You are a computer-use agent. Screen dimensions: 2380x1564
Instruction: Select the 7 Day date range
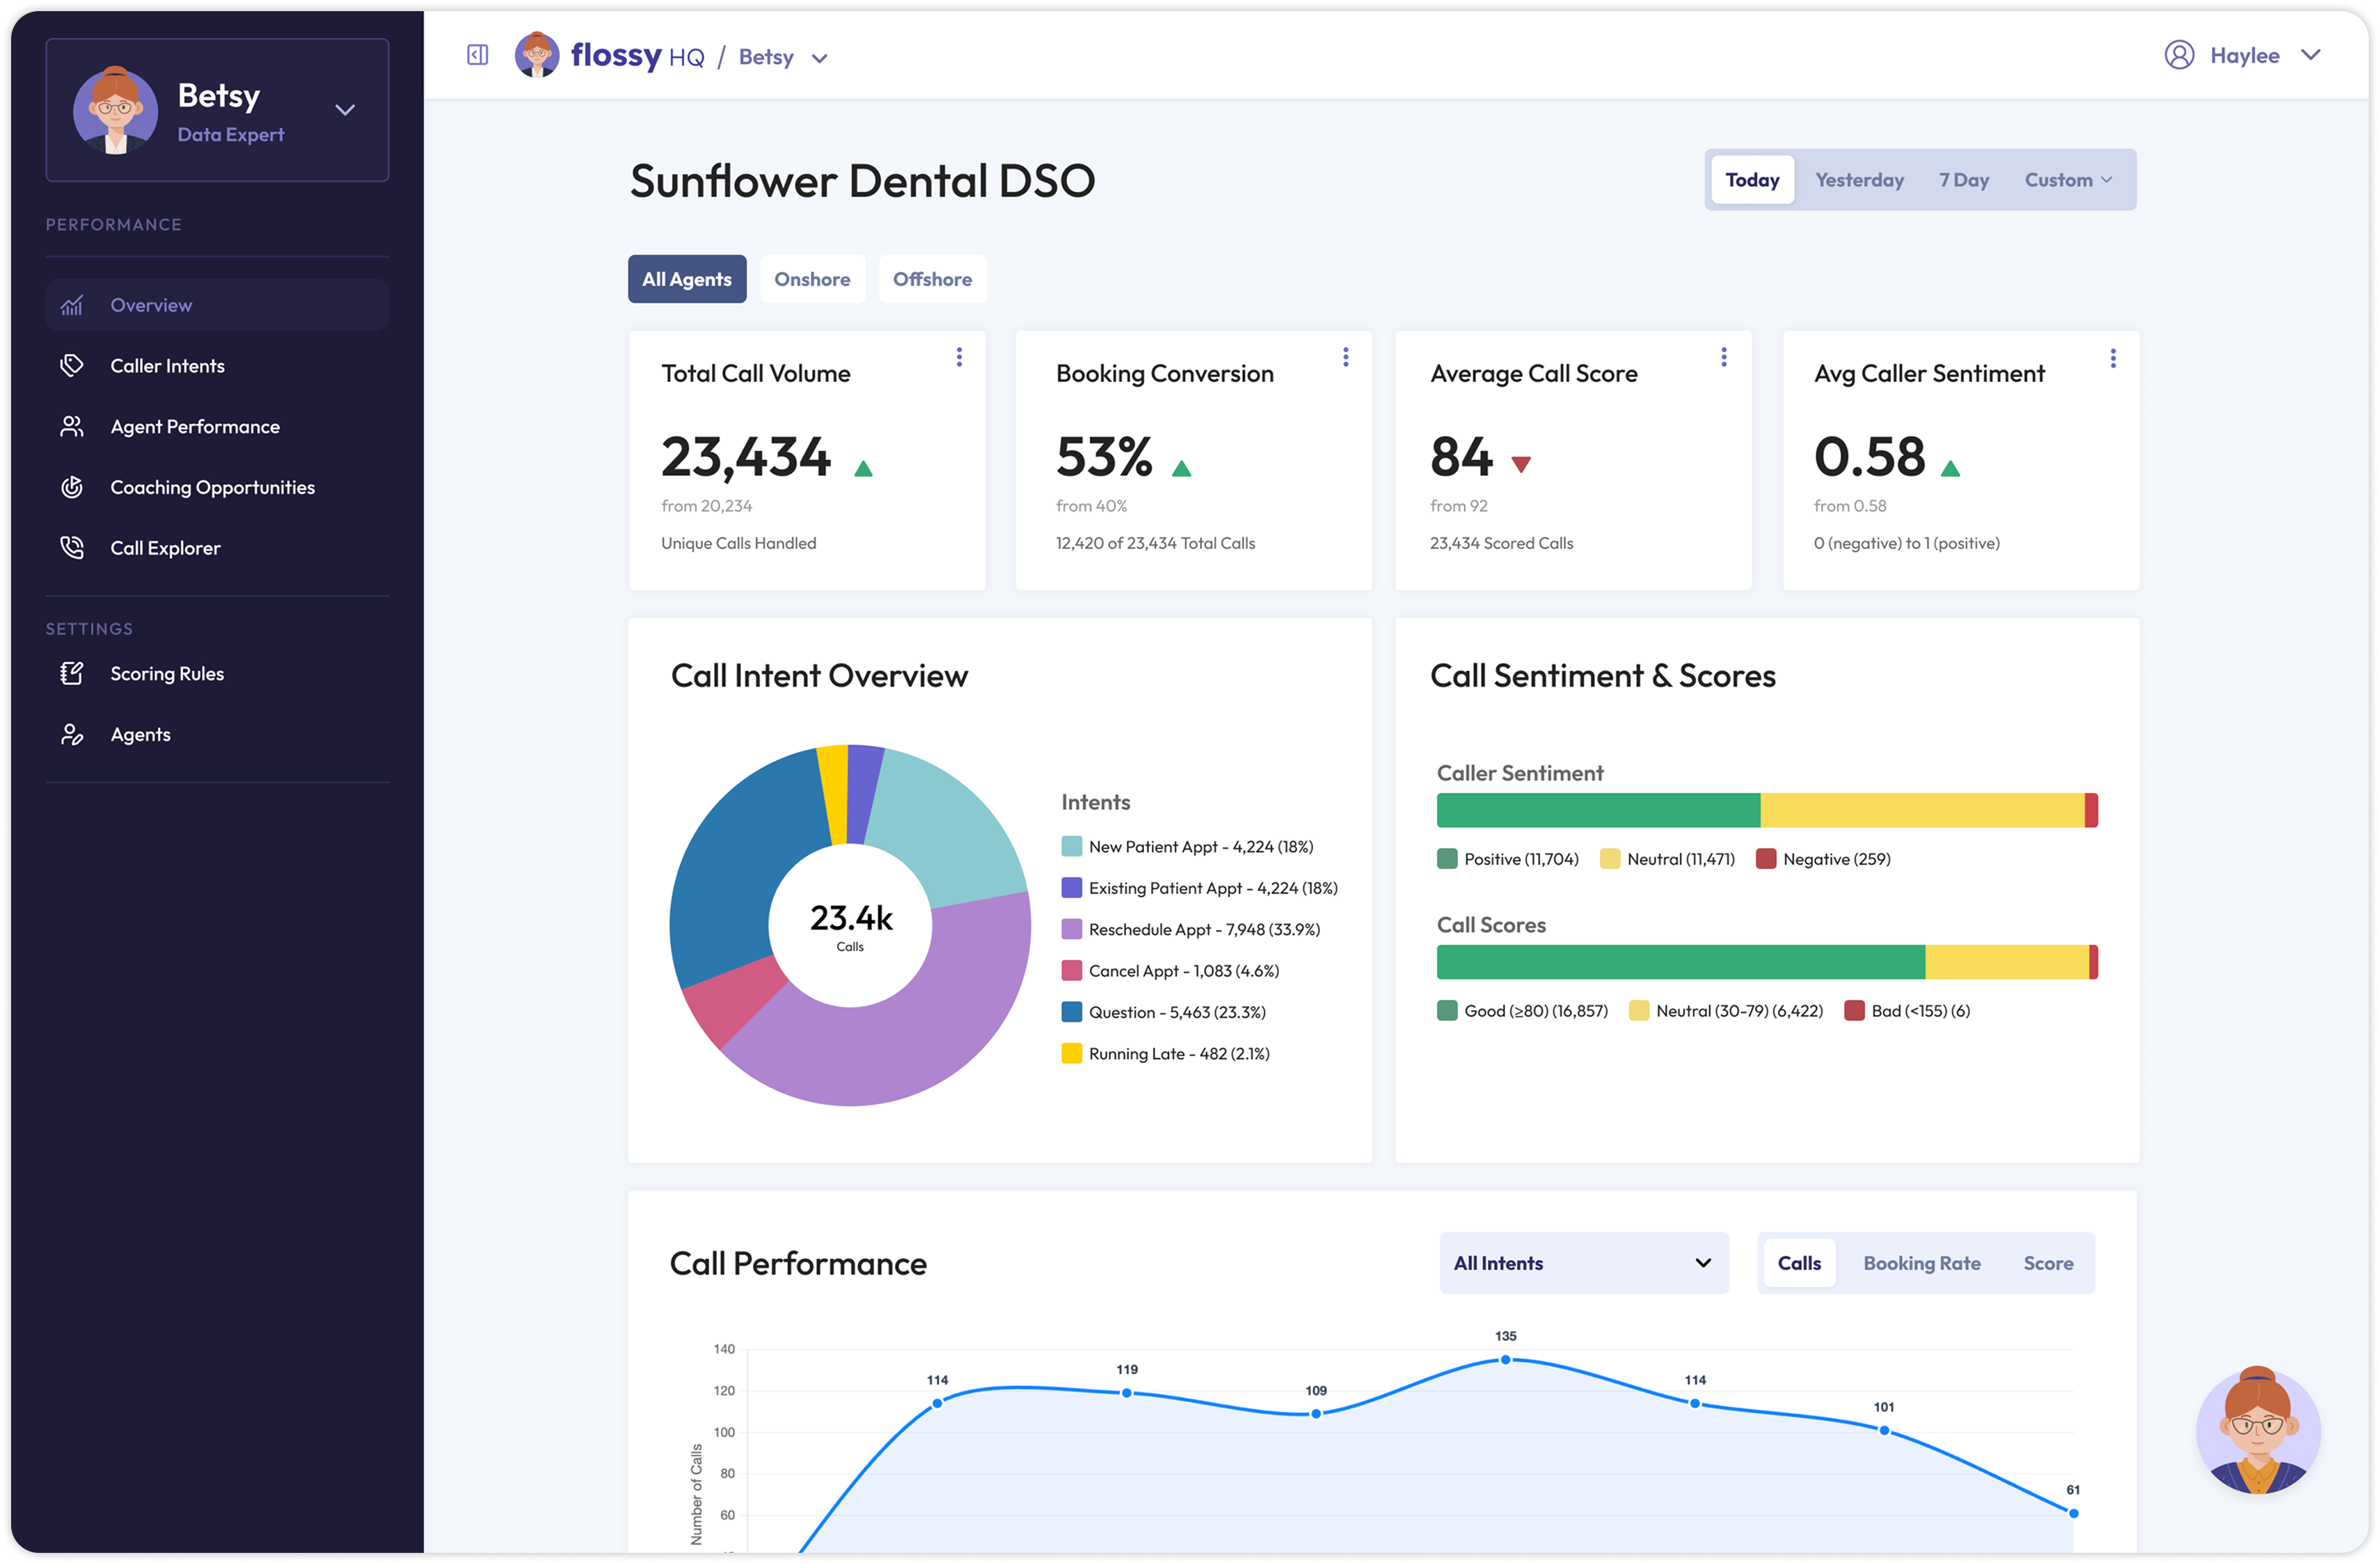(1963, 180)
